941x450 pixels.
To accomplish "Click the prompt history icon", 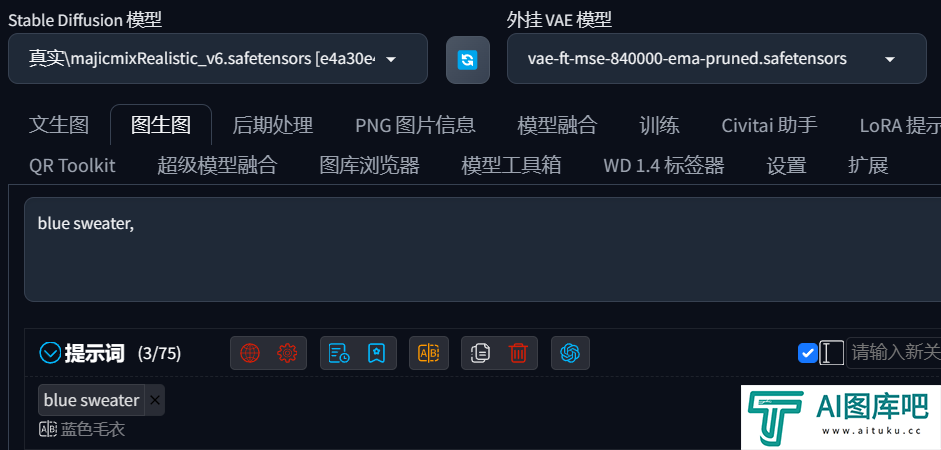I will [x=339, y=353].
